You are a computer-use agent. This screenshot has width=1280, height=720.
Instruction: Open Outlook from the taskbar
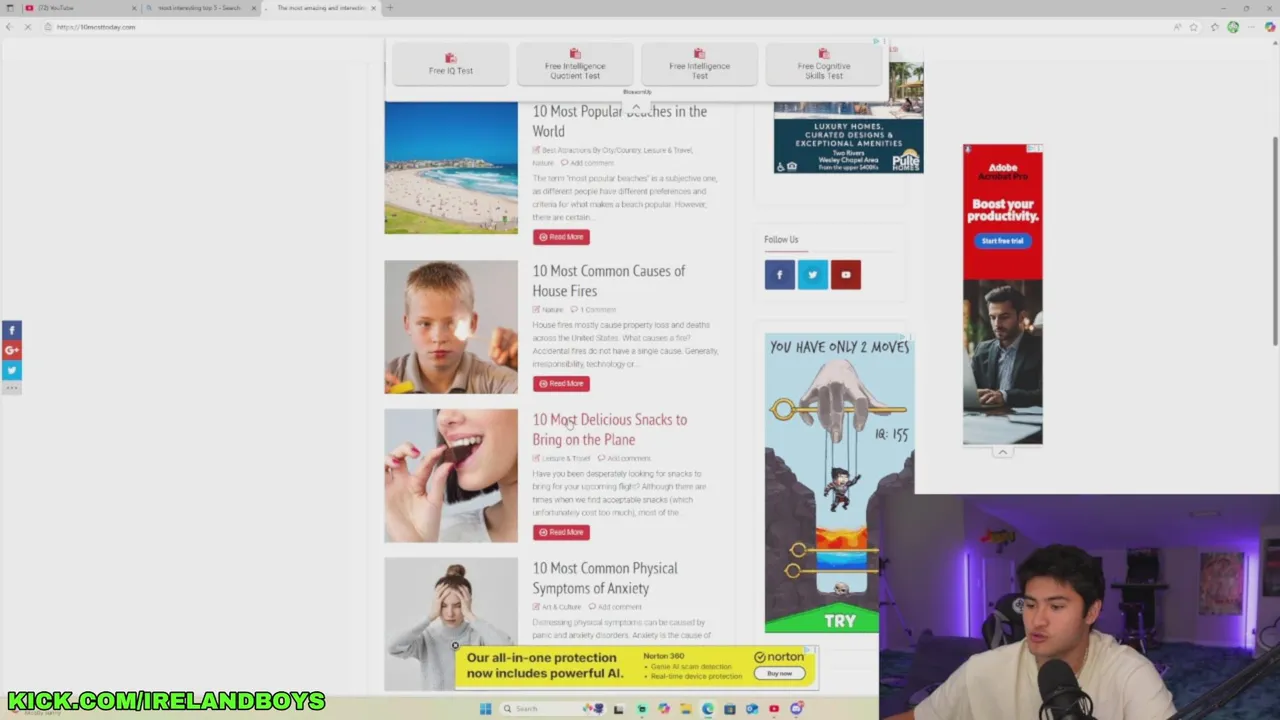tap(751, 709)
